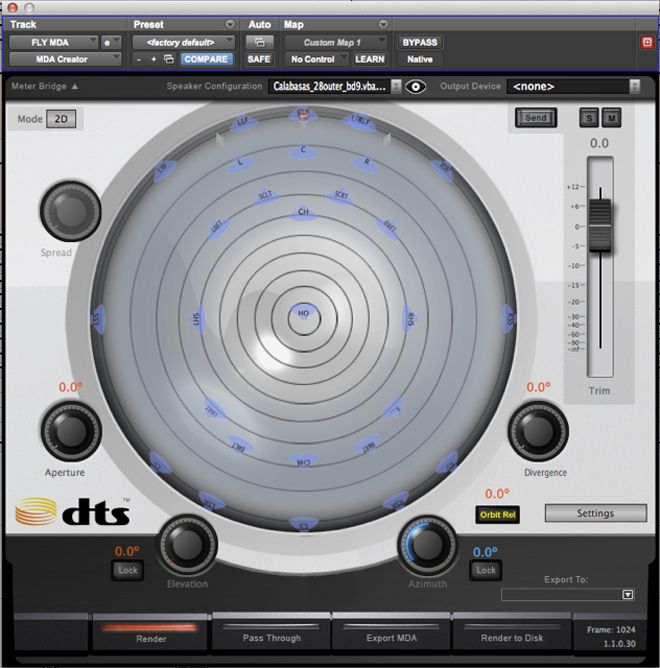Click the L speaker icon on dome

[x=240, y=163]
